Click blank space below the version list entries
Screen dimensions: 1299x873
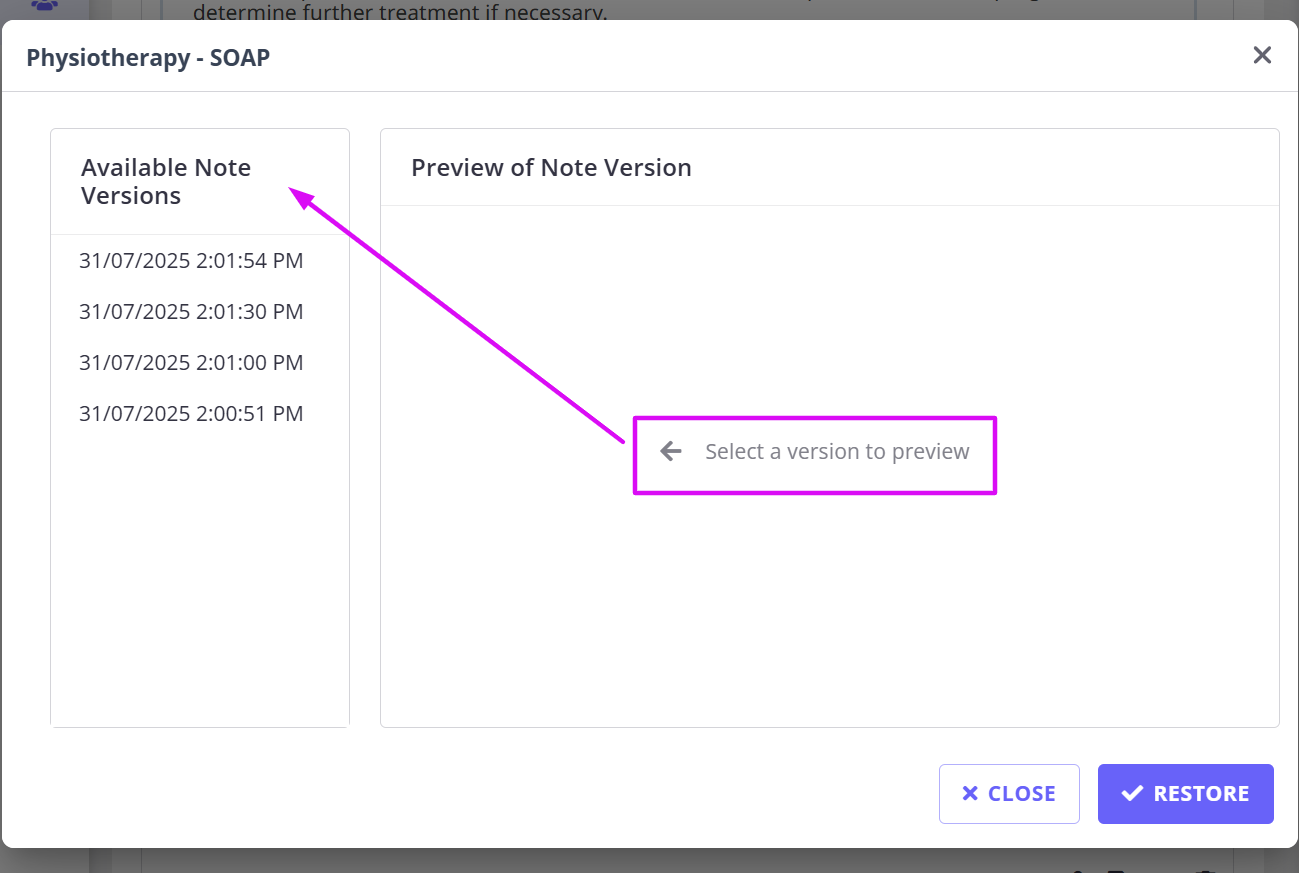(x=200, y=580)
